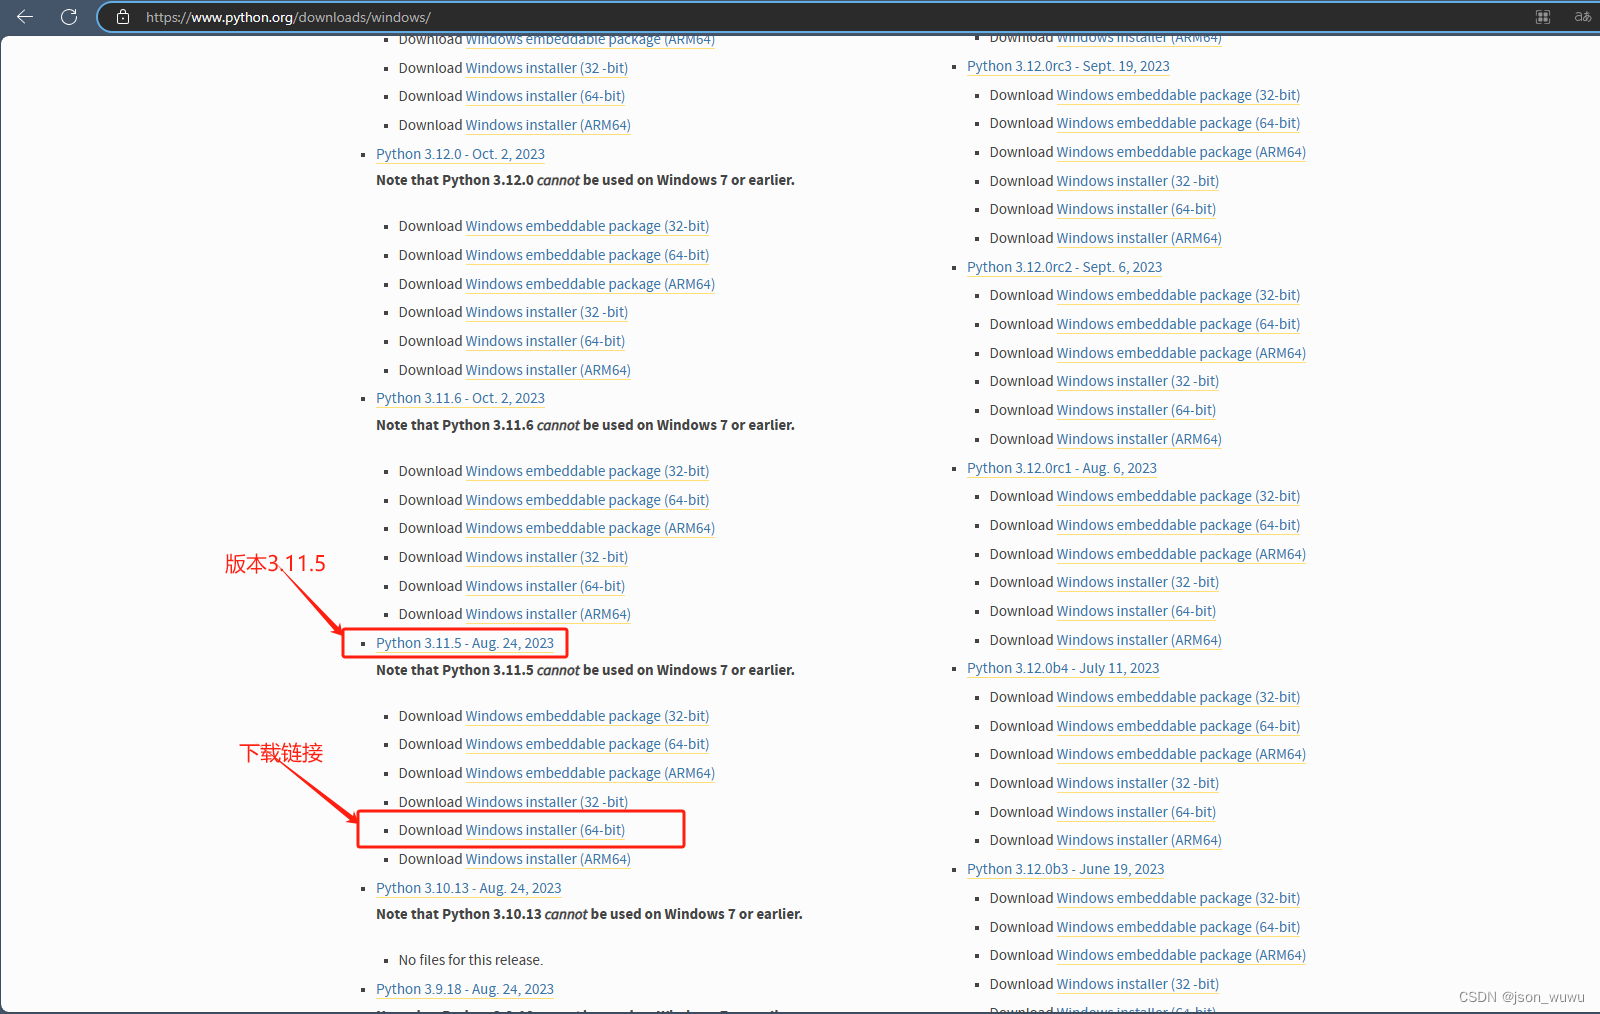The height and width of the screenshot is (1014, 1600).
Task: Click the Python 3.10.13 Windows 7 note text
Action: click(x=589, y=914)
